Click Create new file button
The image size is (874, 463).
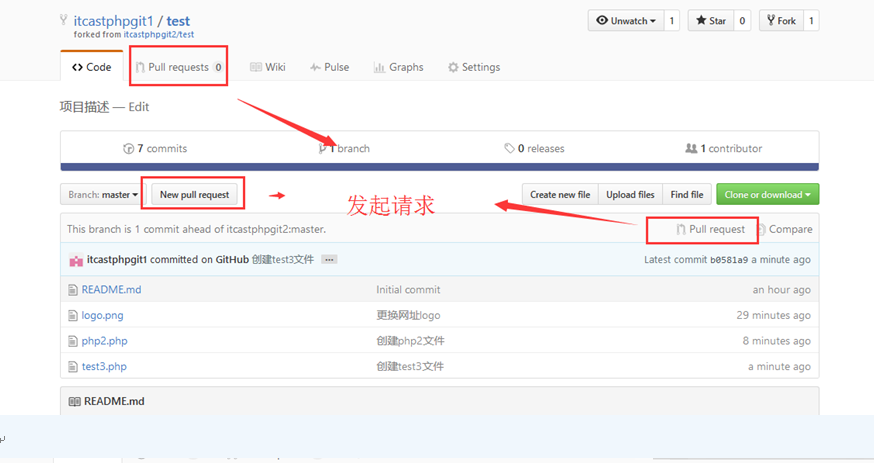pyautogui.click(x=560, y=194)
